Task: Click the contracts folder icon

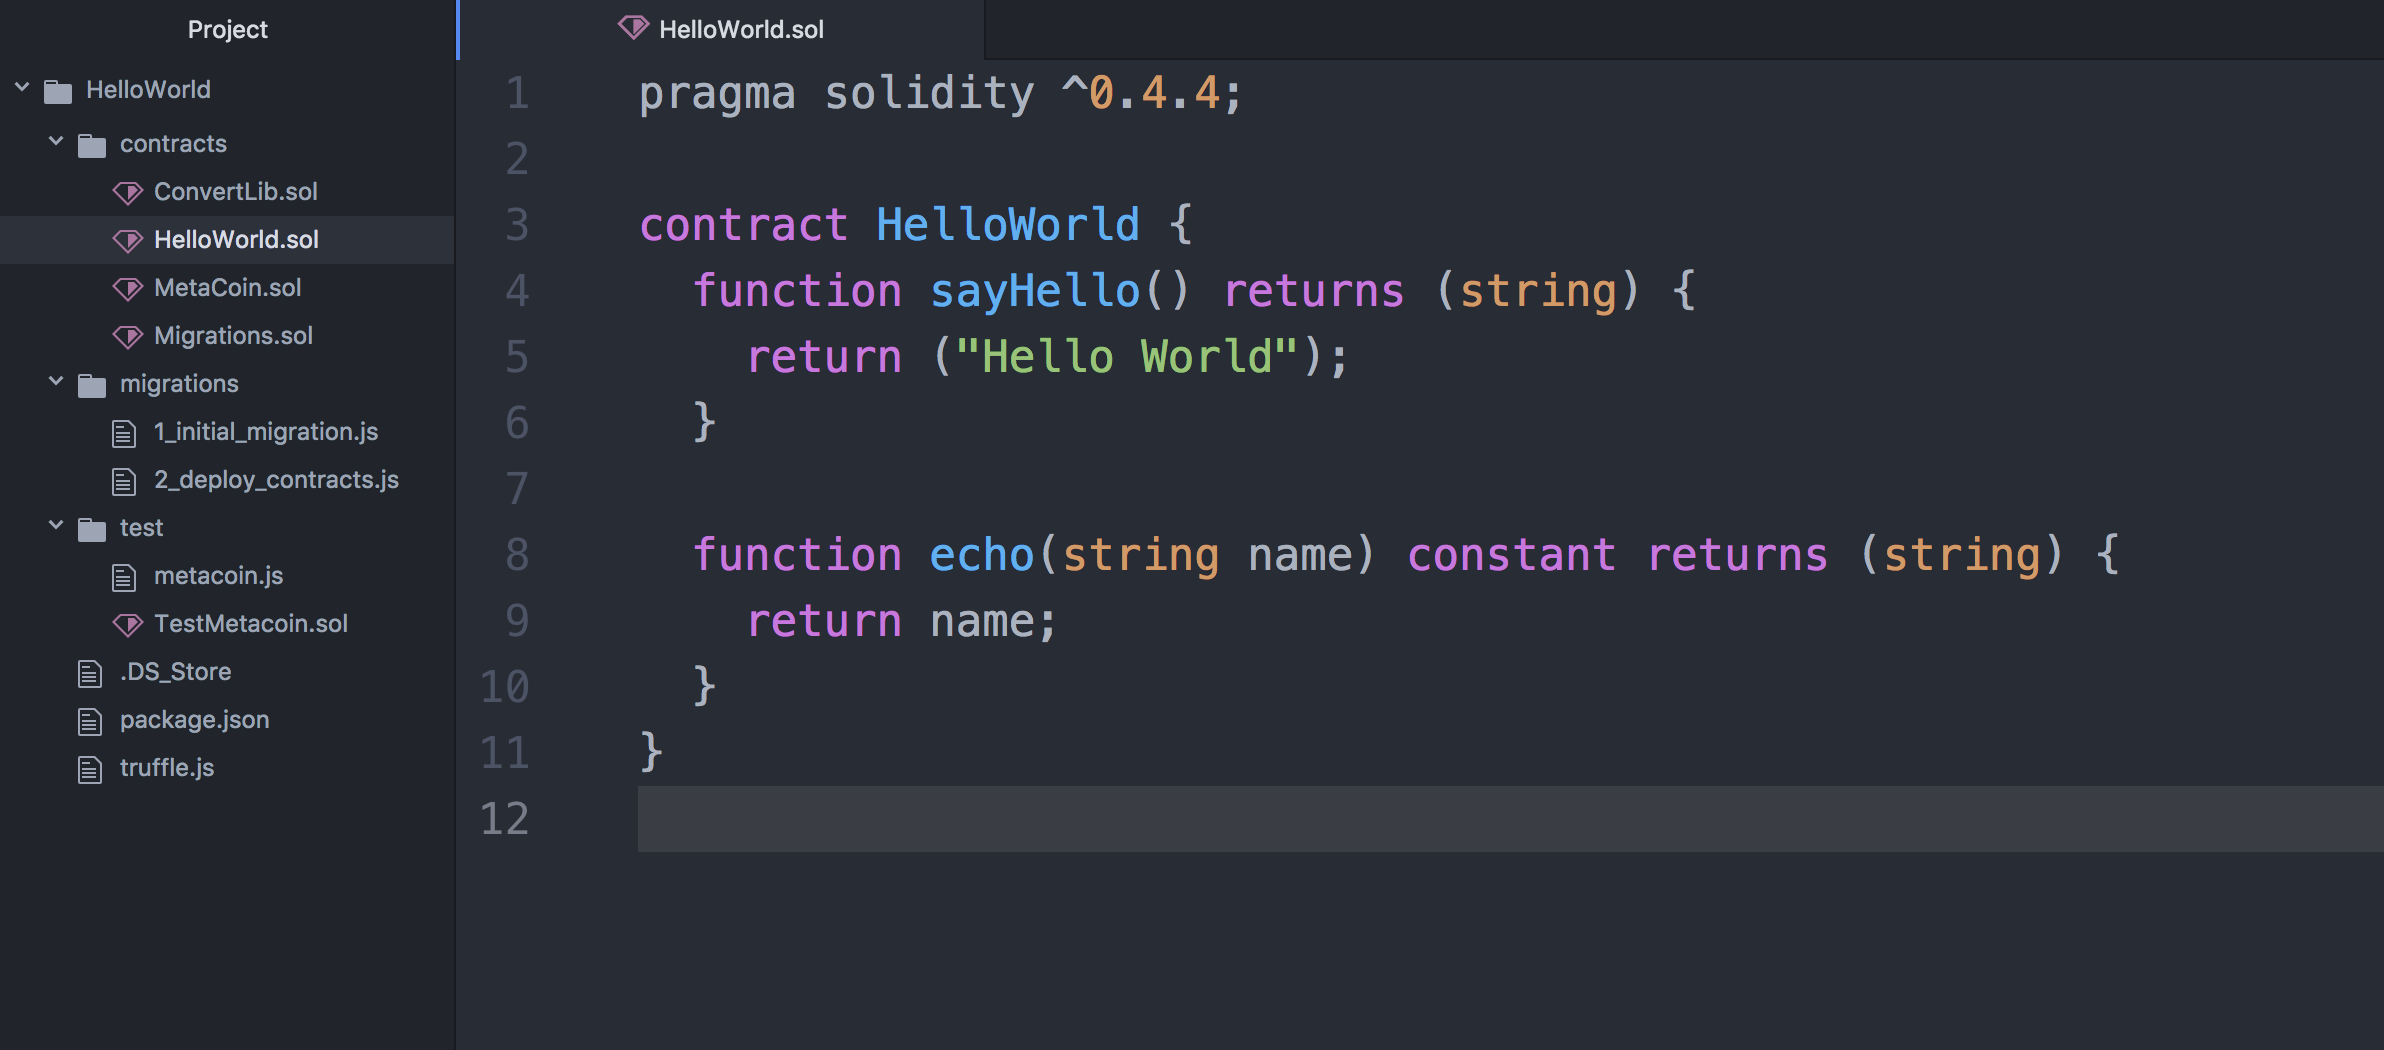Action: (92, 145)
